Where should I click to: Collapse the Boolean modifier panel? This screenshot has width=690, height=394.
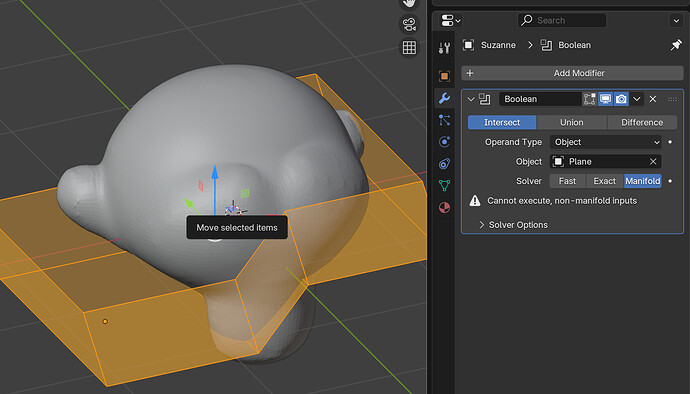tap(470, 99)
